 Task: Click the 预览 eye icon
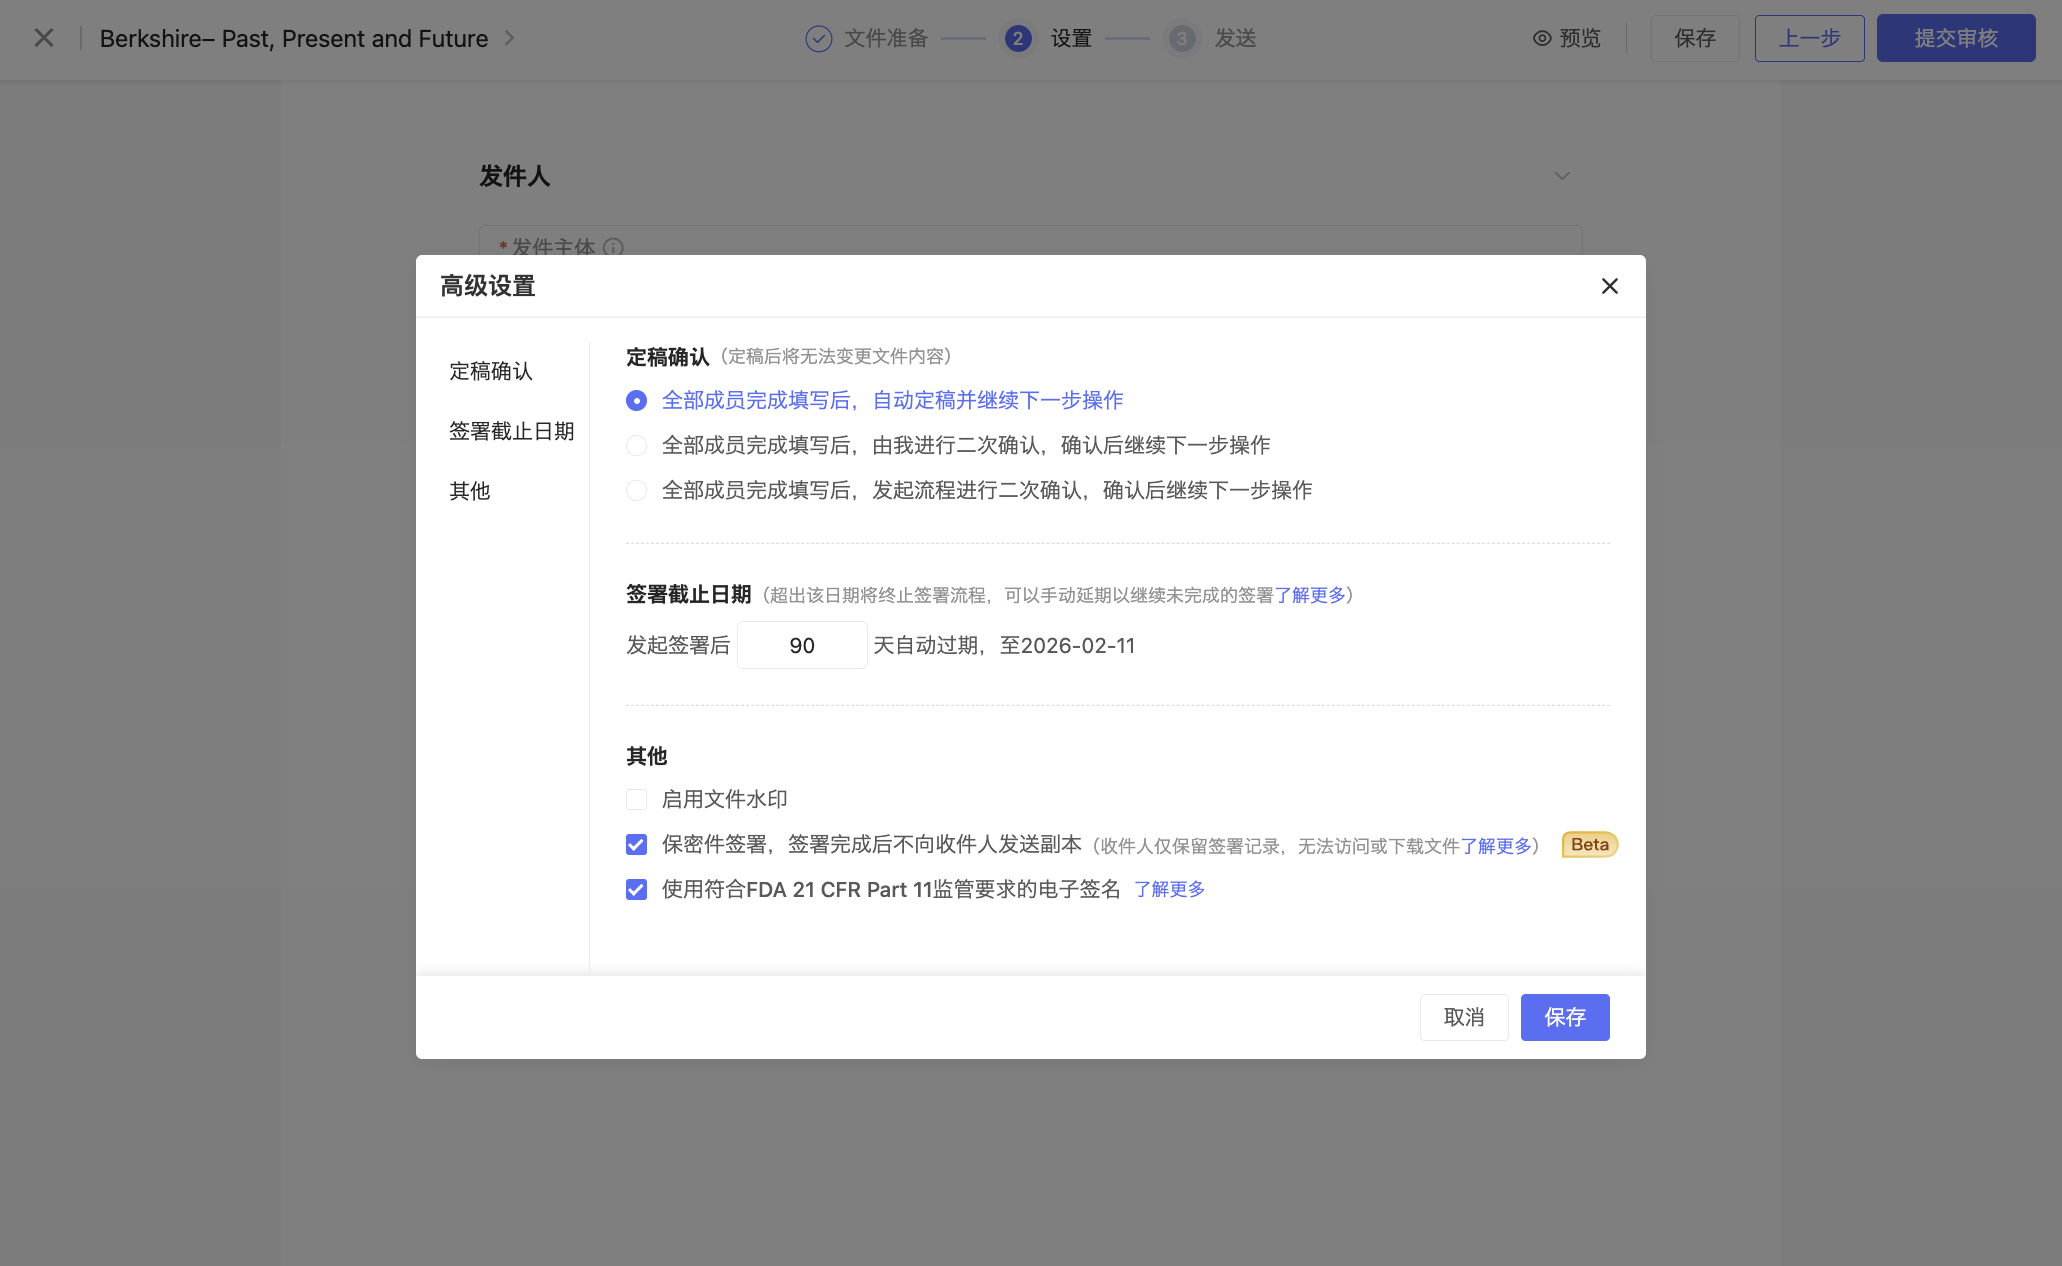click(1542, 38)
